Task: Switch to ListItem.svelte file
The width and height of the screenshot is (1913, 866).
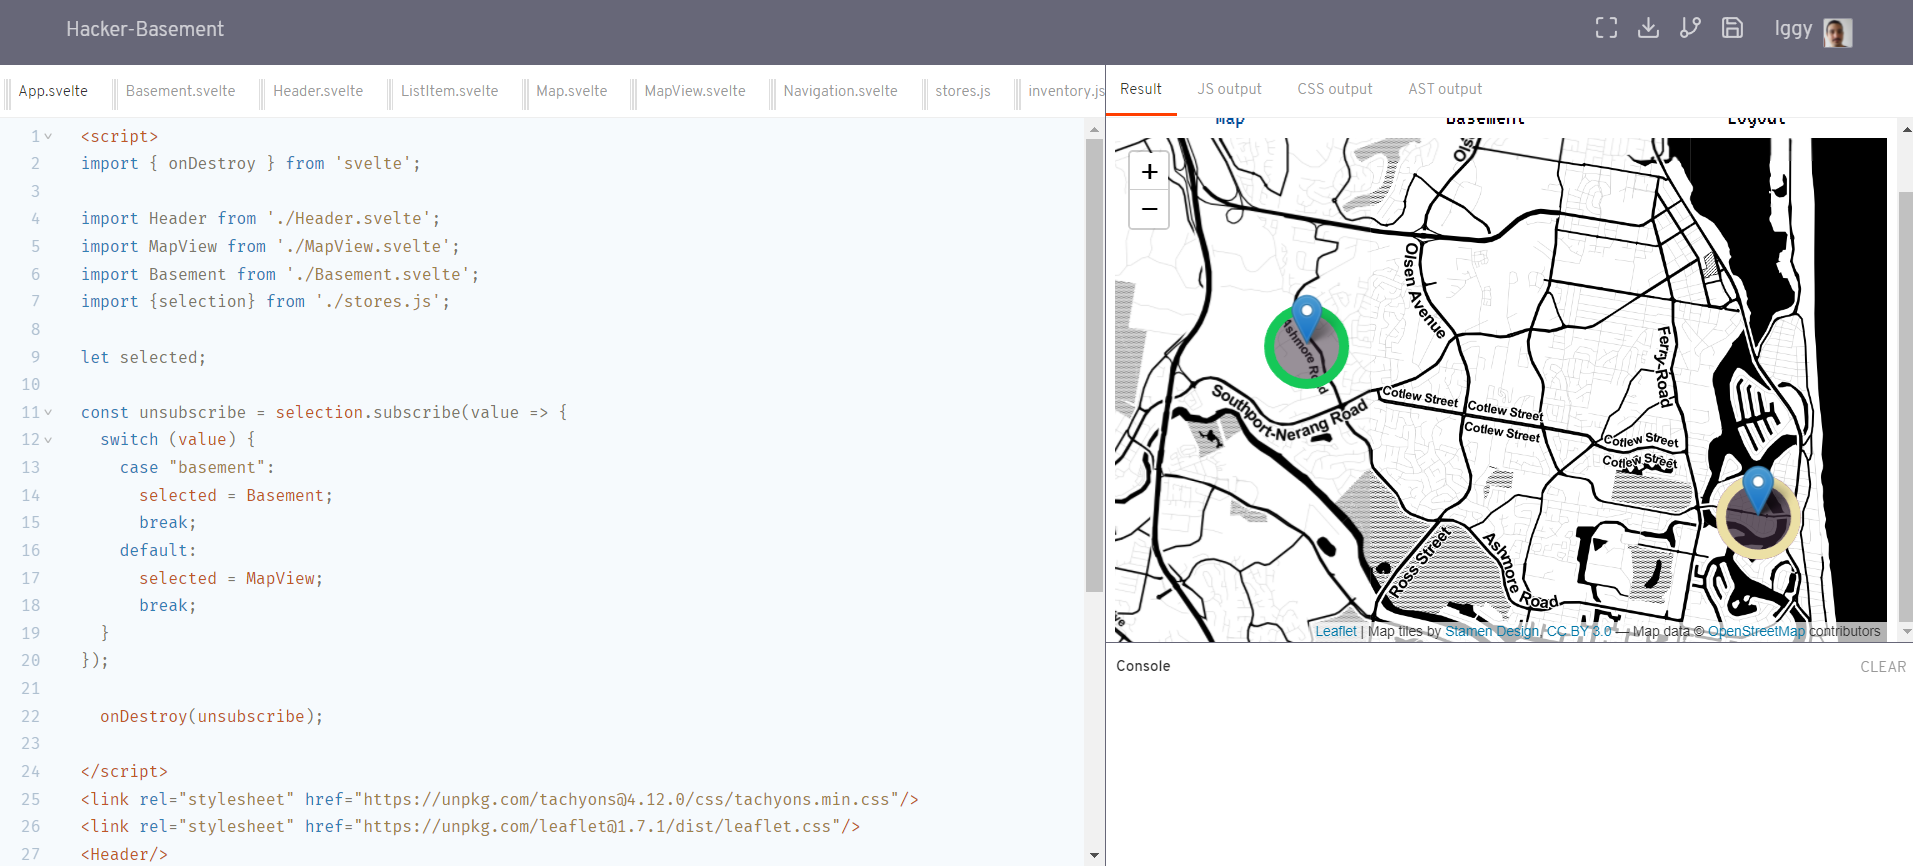Action: pos(449,91)
